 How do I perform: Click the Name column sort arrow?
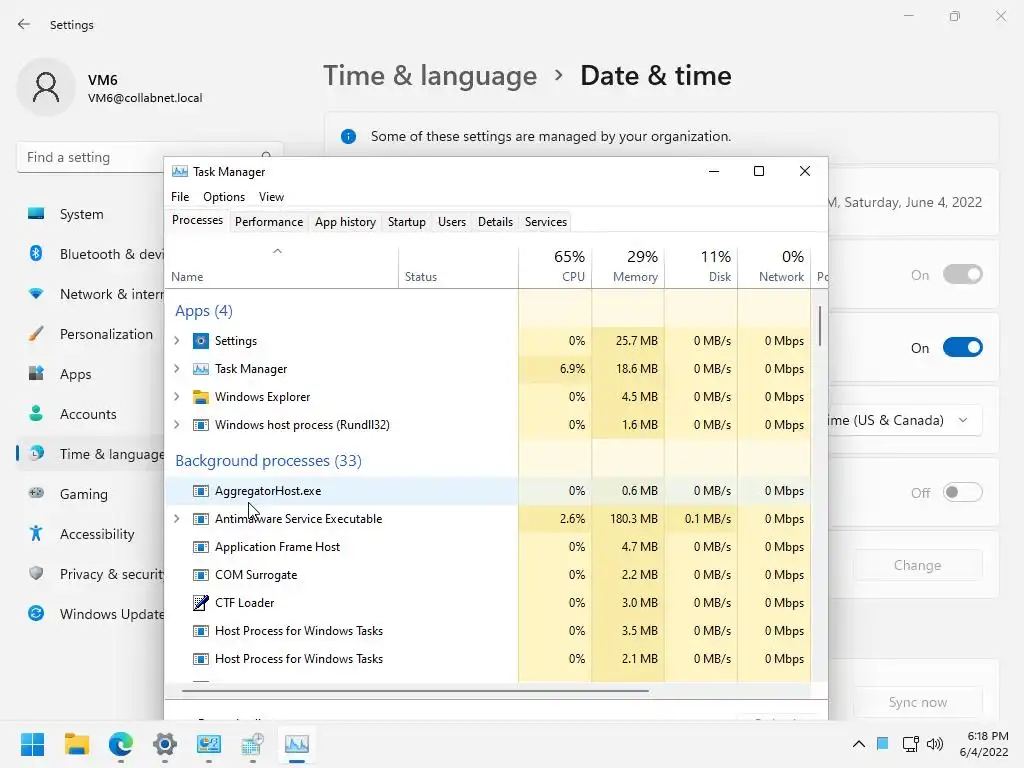pyautogui.click(x=277, y=251)
